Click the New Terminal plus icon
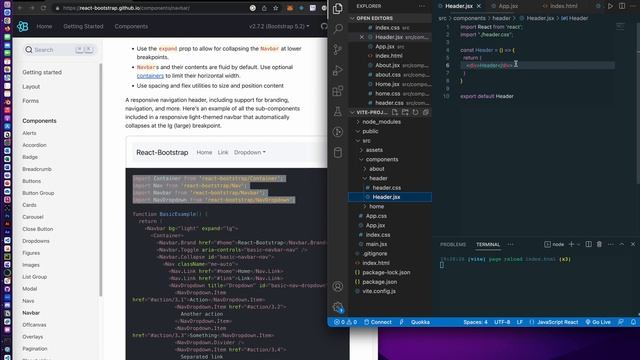Viewport: 640px width, 360px height. click(x=571, y=244)
